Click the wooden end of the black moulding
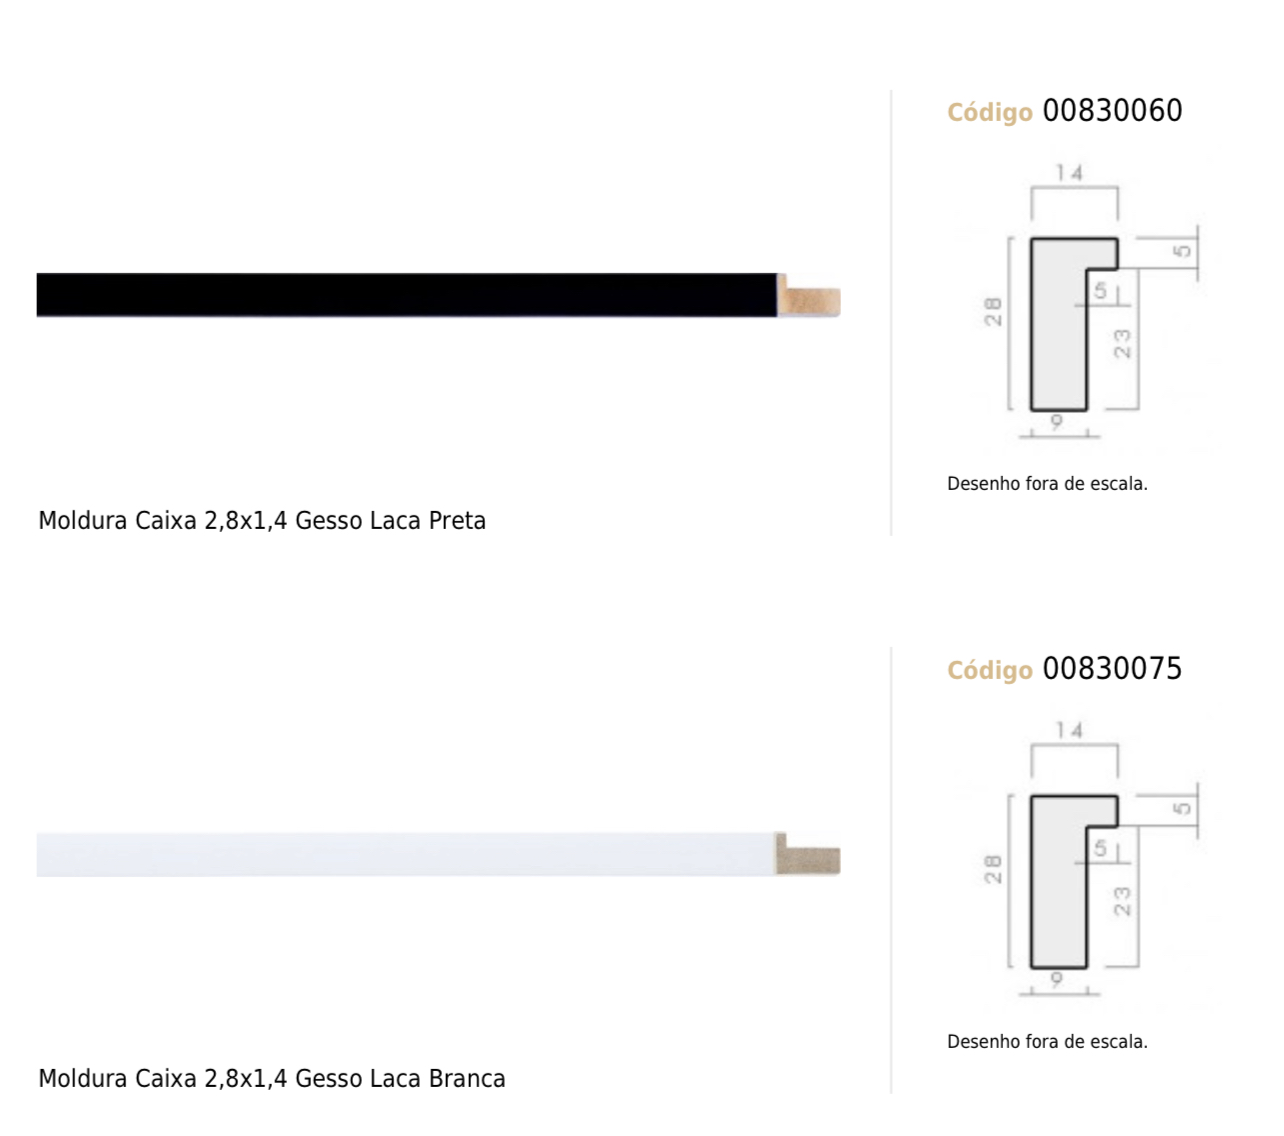 810,297
